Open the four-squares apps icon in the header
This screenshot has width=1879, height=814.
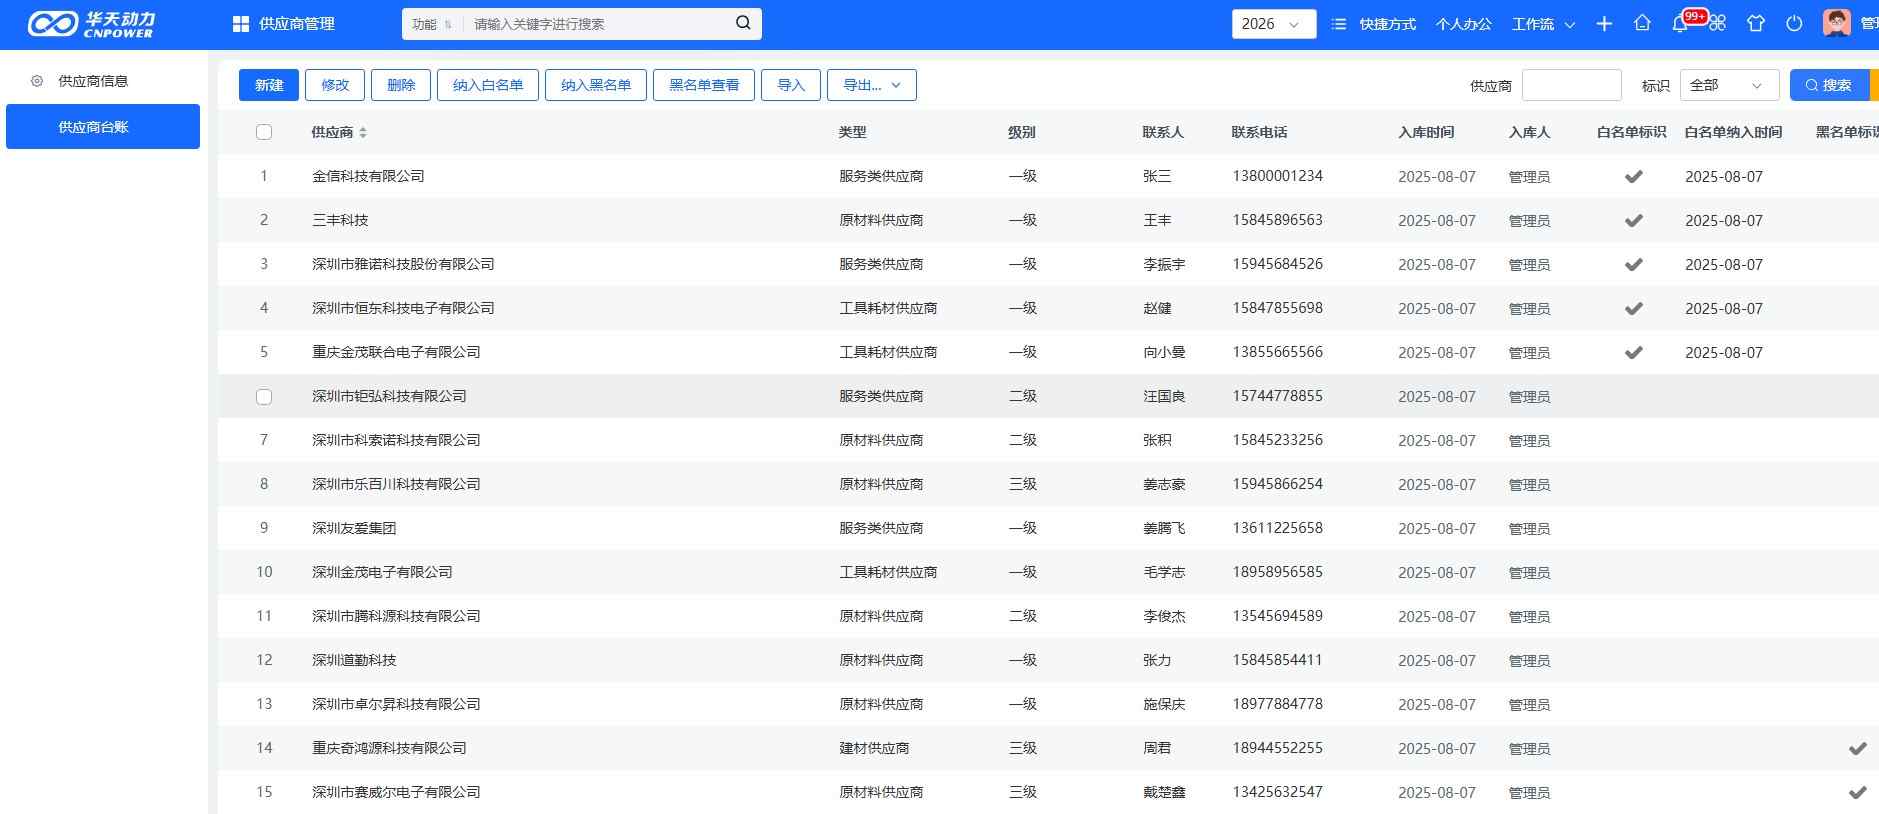[x=1718, y=24]
